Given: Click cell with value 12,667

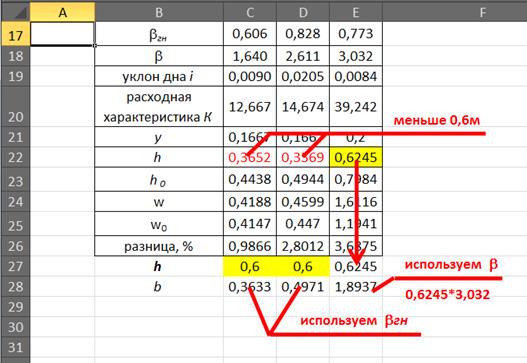Looking at the screenshot, I should pyautogui.click(x=250, y=107).
